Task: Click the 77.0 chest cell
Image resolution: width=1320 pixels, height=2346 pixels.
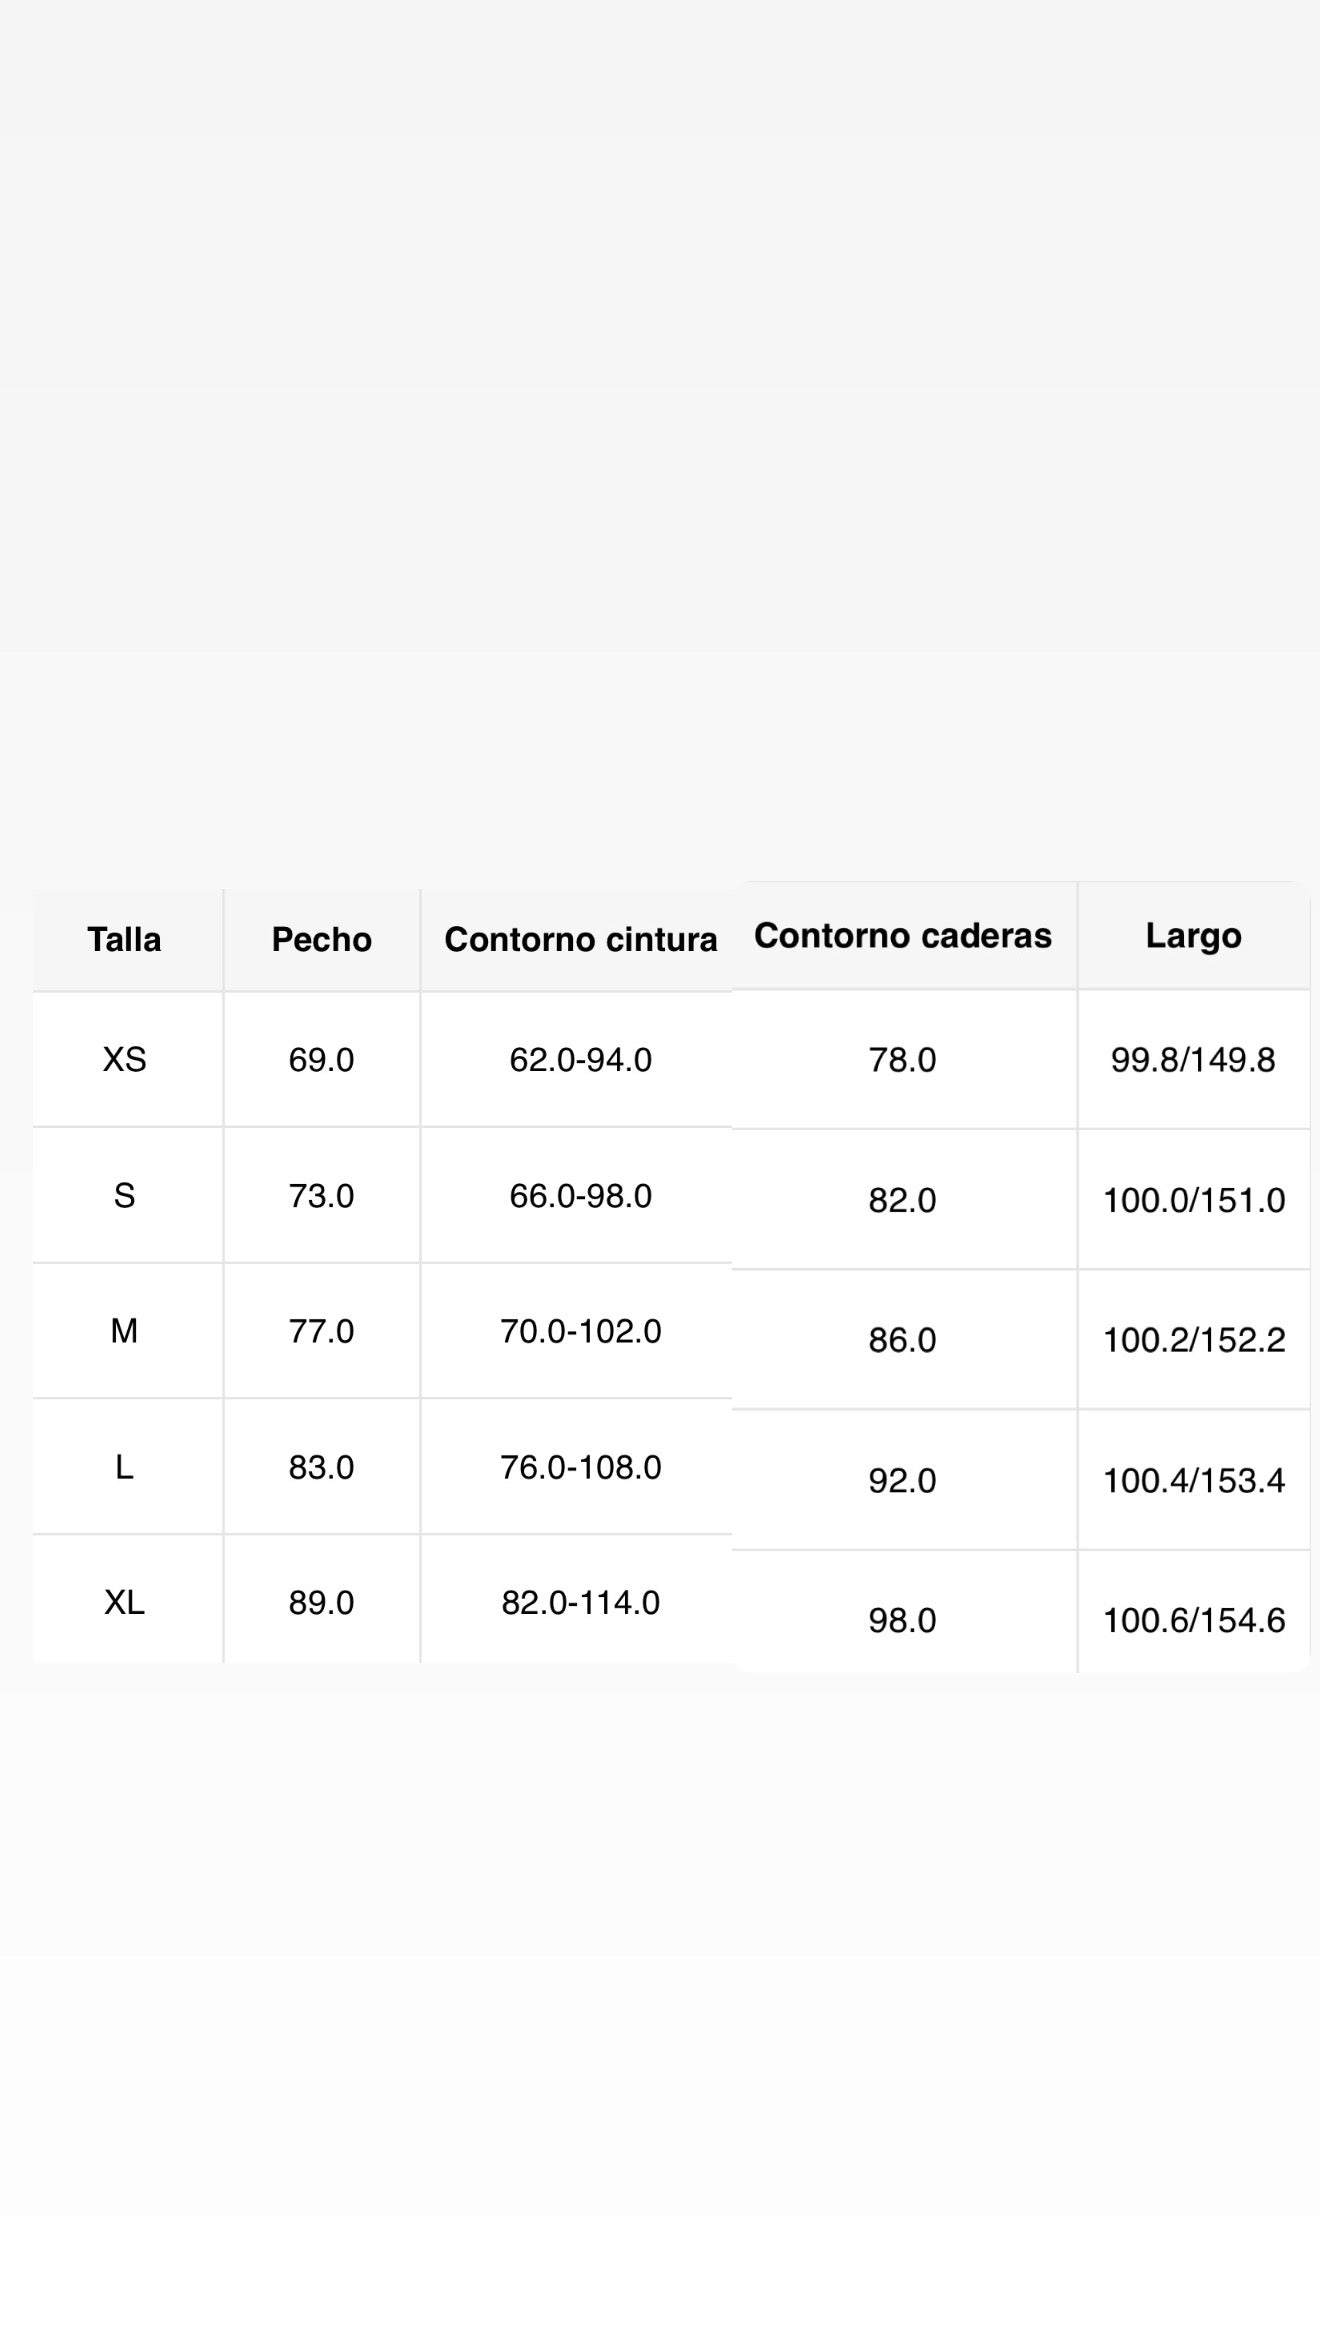Action: coord(322,1332)
